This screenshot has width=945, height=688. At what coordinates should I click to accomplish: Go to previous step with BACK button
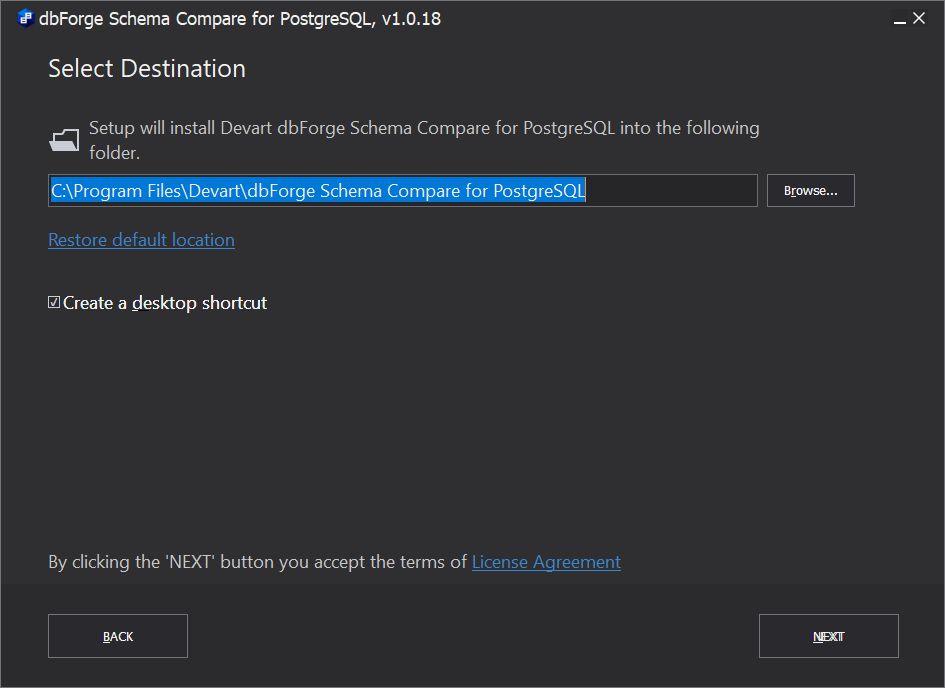point(118,636)
